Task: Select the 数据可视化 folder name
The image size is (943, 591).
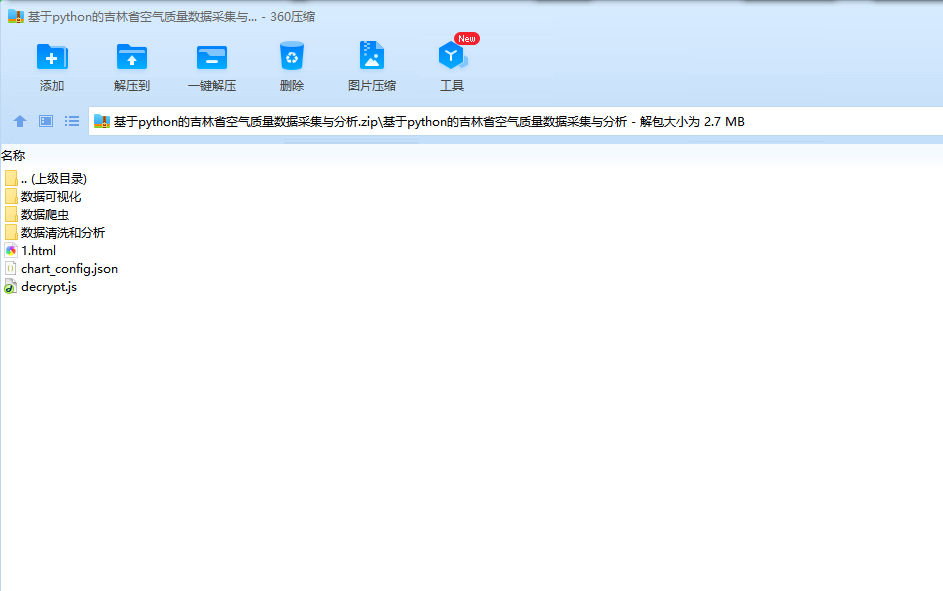Action: pyautogui.click(x=51, y=197)
